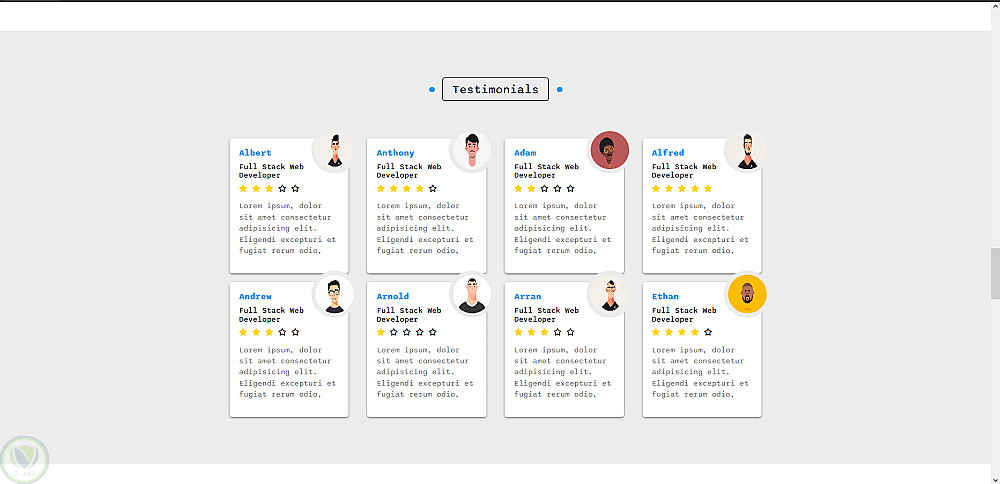Click Andrew's avatar with glasses

coord(333,295)
